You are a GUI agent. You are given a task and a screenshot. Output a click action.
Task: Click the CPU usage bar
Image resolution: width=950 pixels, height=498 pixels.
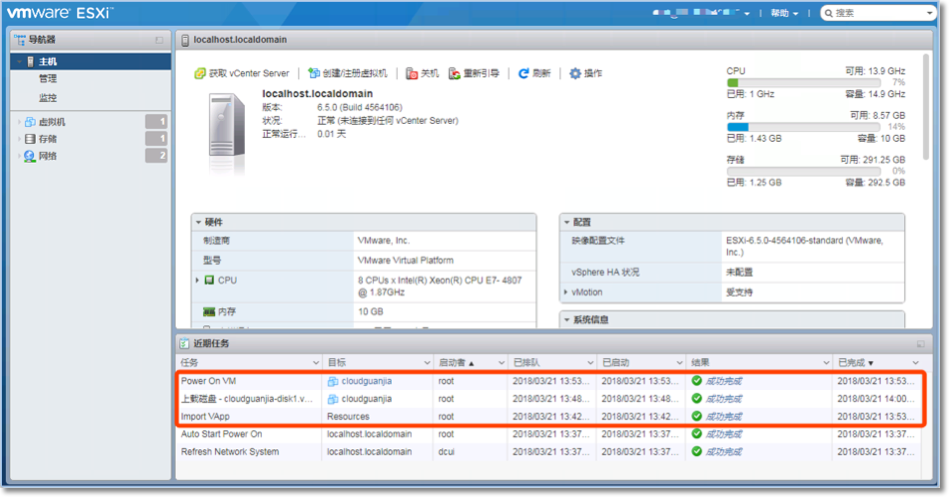tap(803, 82)
